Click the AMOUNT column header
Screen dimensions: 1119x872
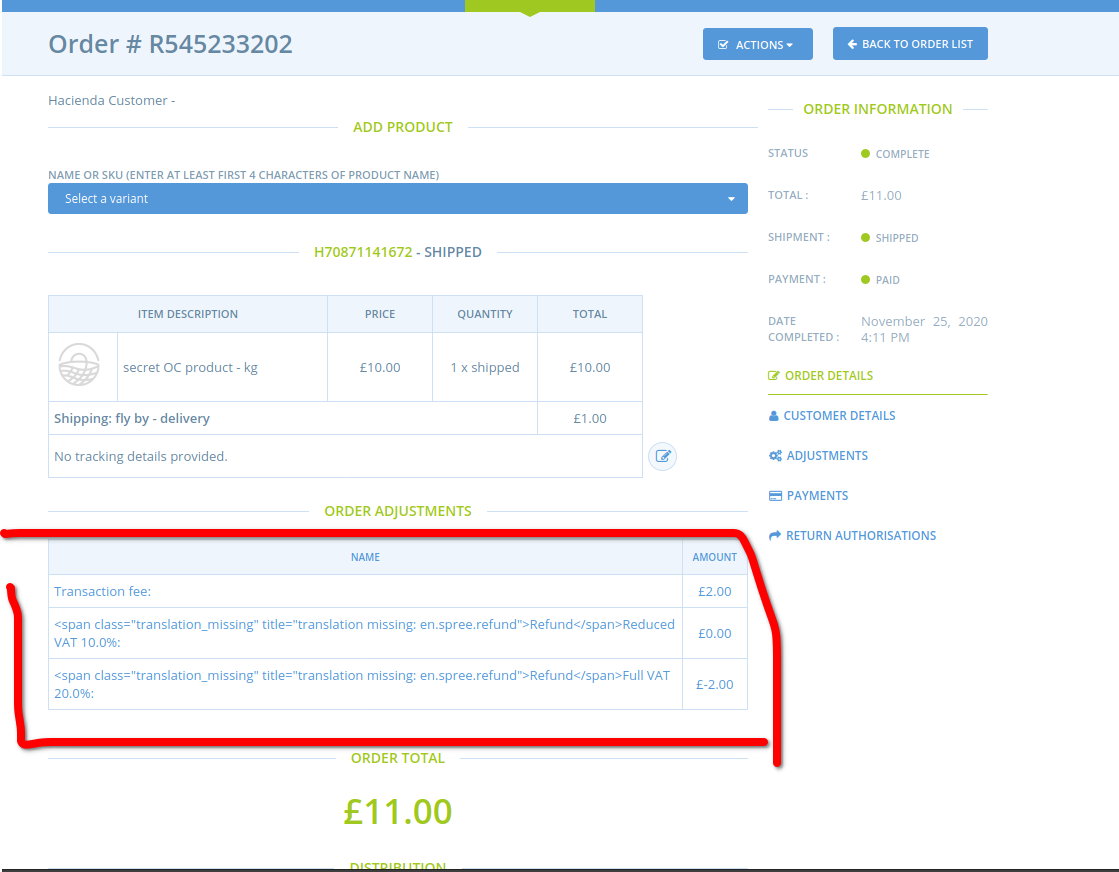pos(714,557)
